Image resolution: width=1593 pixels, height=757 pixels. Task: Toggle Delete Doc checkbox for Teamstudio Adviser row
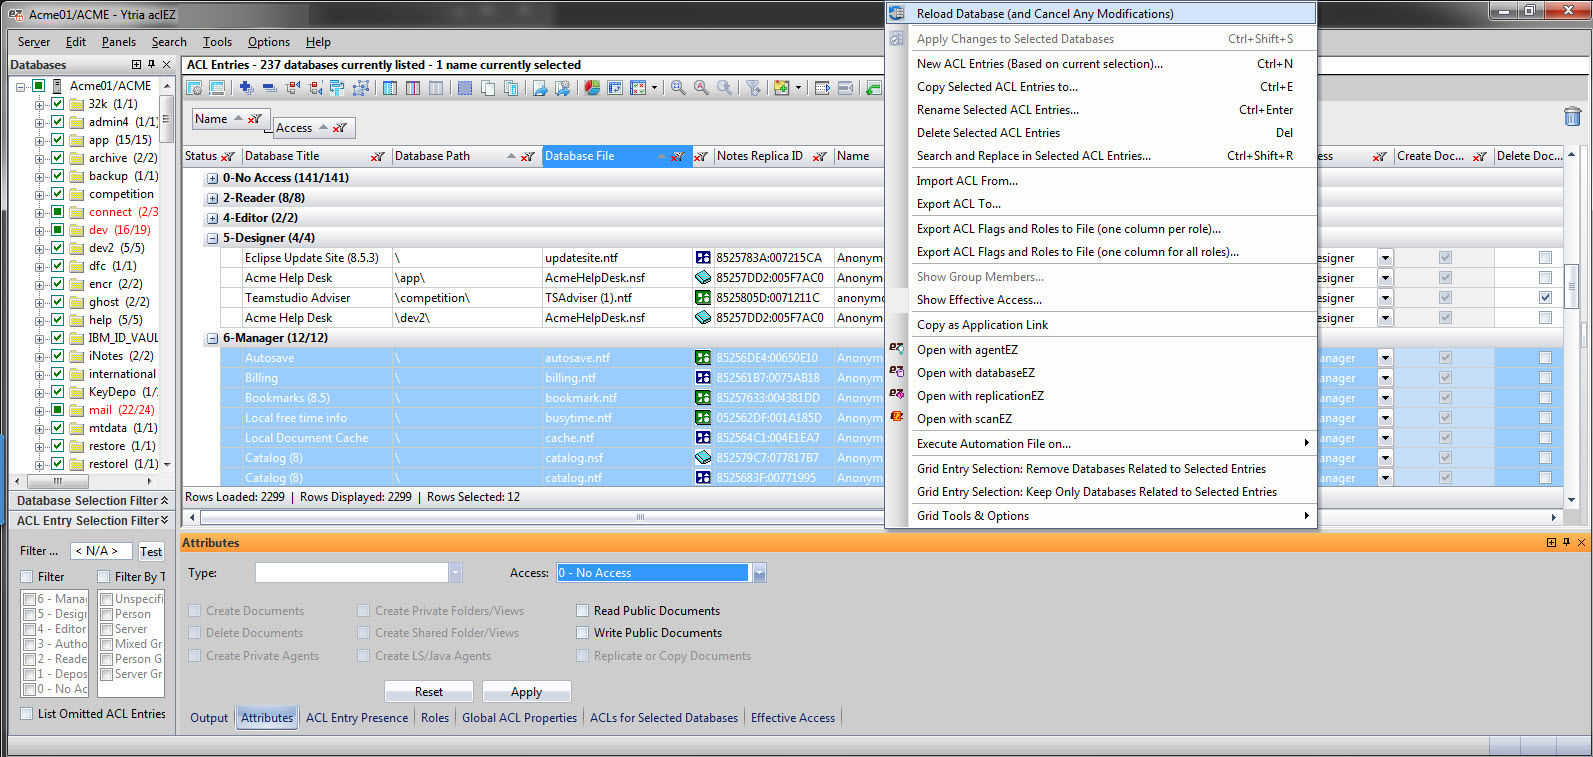pos(1545,298)
